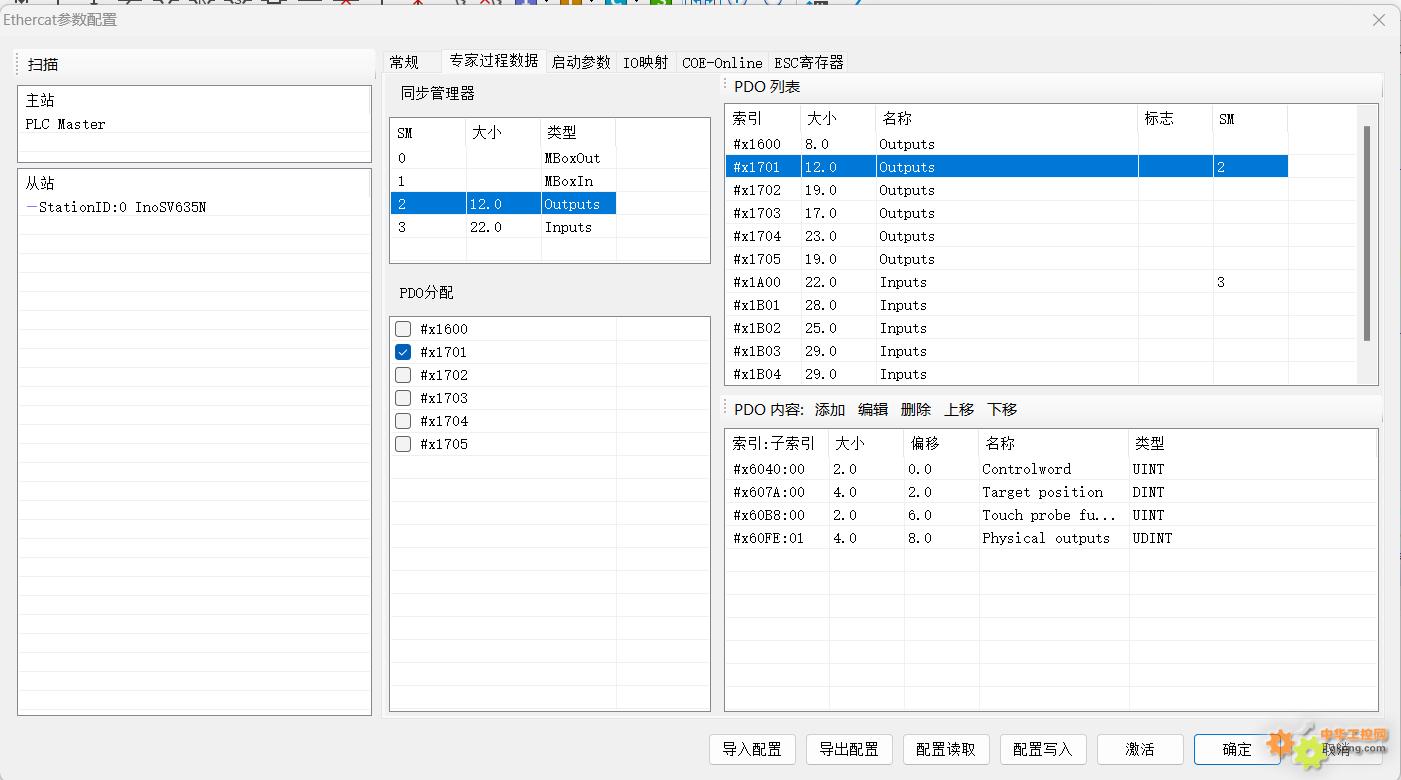Select PDO list row #x1600
Image resolution: width=1401 pixels, height=780 pixels.
pyautogui.click(x=1007, y=144)
